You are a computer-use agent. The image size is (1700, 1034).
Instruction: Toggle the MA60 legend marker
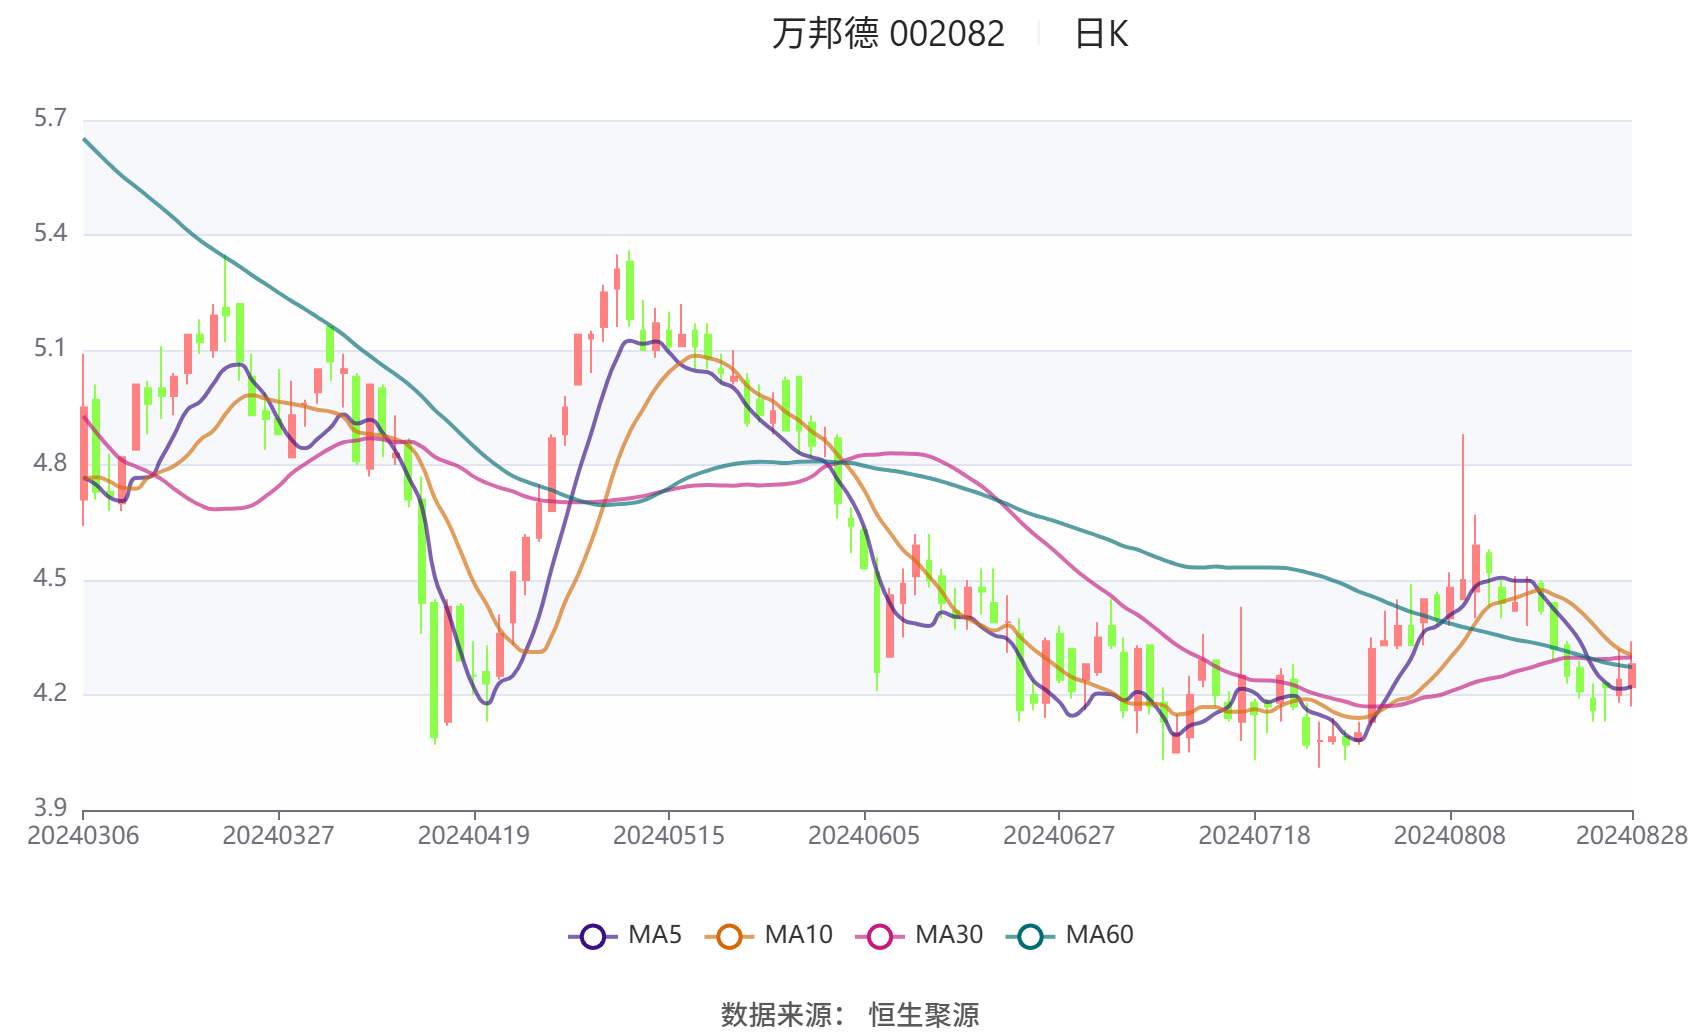(1030, 936)
